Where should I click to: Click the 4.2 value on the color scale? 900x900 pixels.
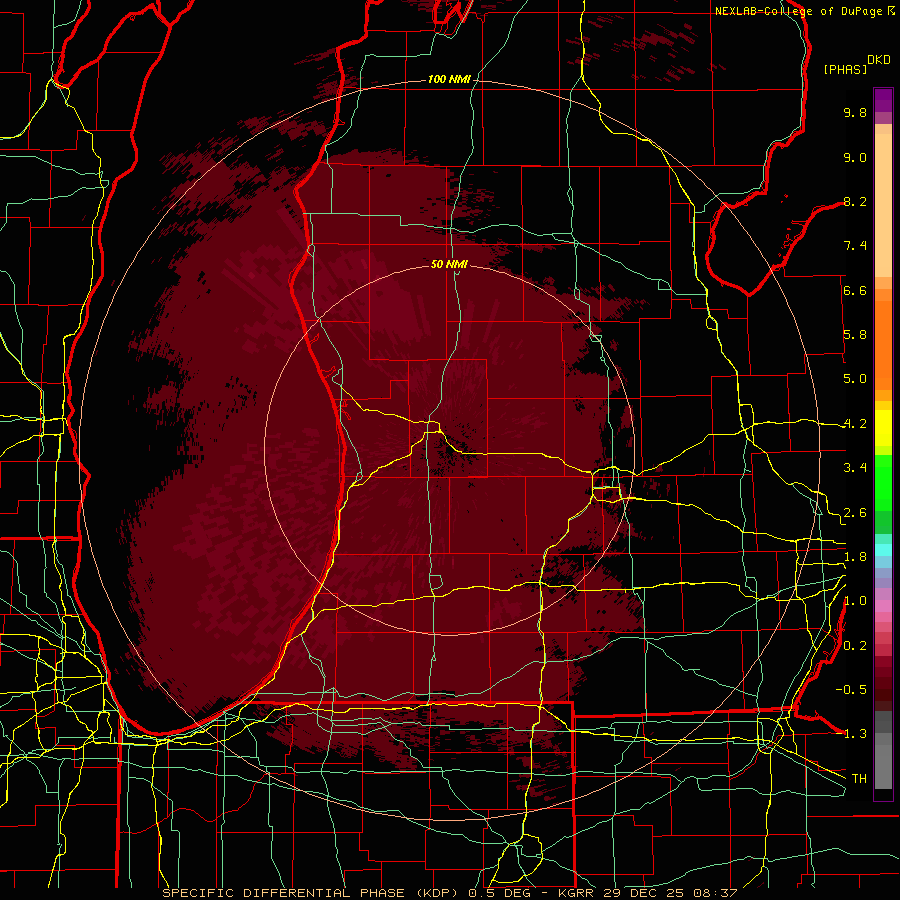coord(855,424)
